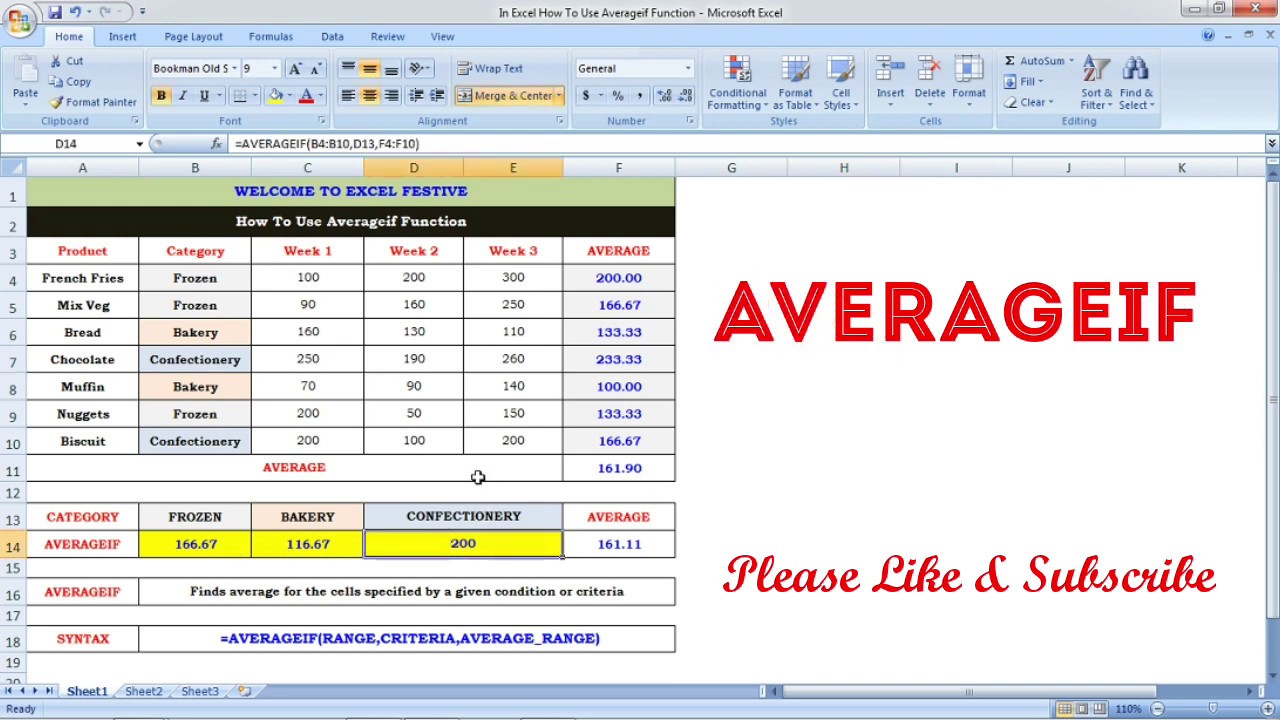Apply red font color

306,96
